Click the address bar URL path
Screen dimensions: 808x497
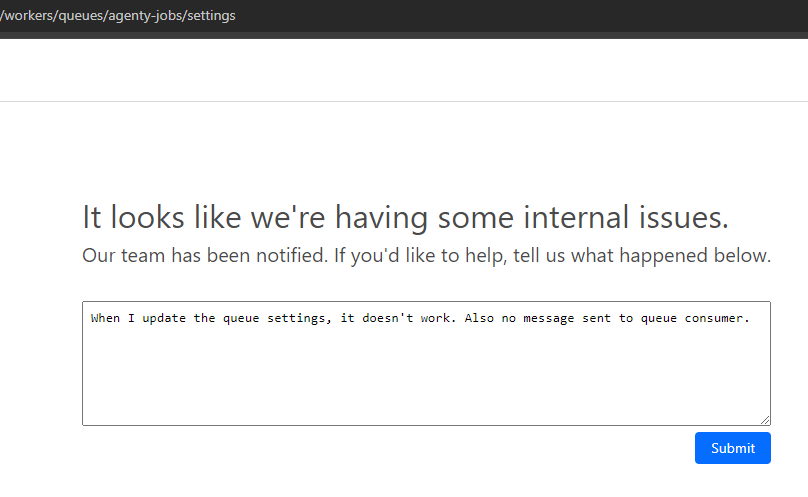[x=120, y=16]
